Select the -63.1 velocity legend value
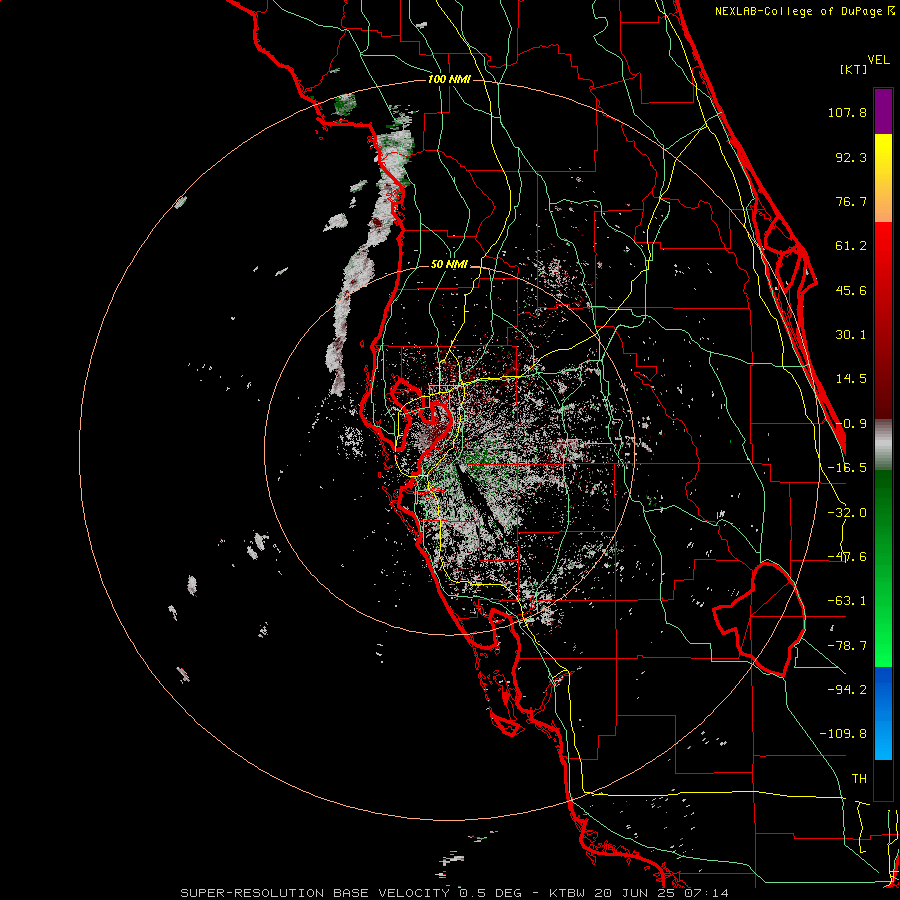Screen dimensions: 900x900 coord(847,601)
